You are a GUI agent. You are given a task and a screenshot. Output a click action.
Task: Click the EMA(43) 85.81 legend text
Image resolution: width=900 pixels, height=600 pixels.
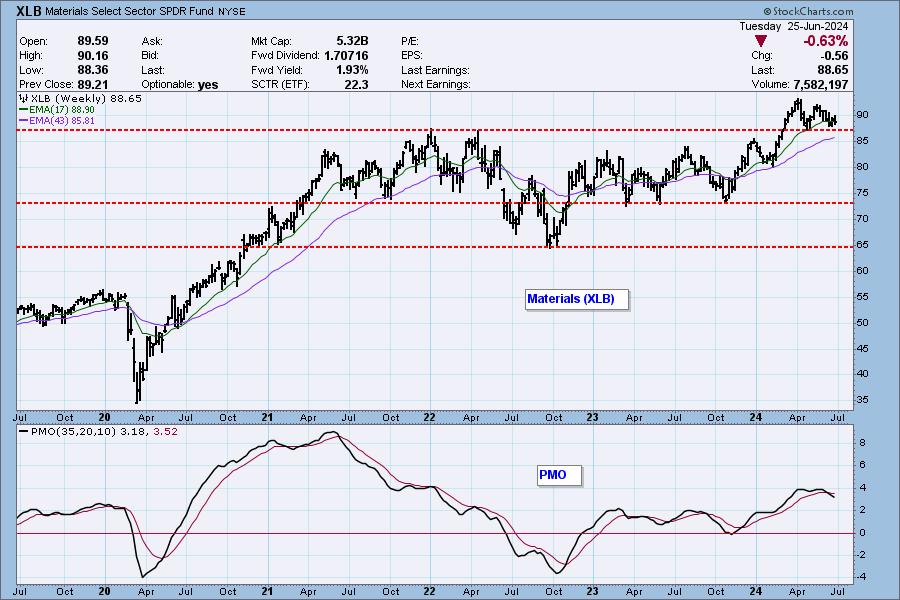click(62, 121)
